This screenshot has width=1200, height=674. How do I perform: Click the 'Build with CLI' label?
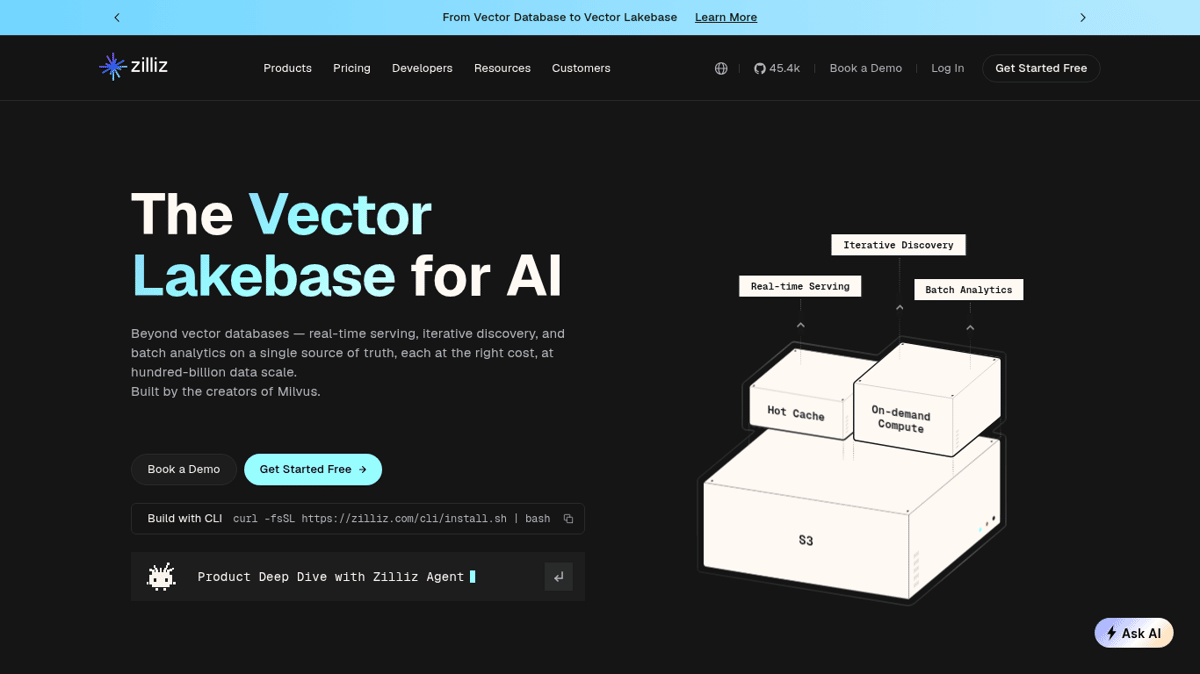point(185,519)
